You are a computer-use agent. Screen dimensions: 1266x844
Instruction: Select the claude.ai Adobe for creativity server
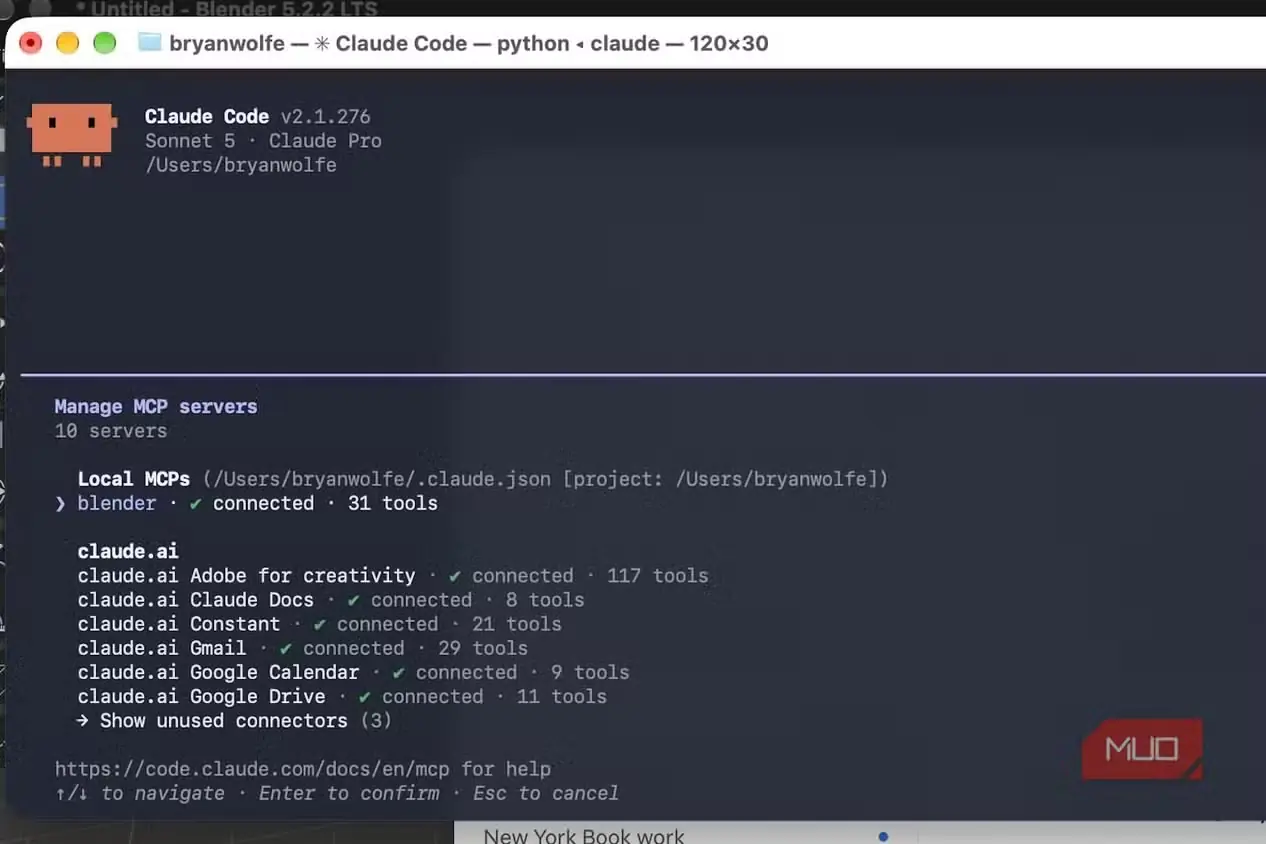[393, 576]
